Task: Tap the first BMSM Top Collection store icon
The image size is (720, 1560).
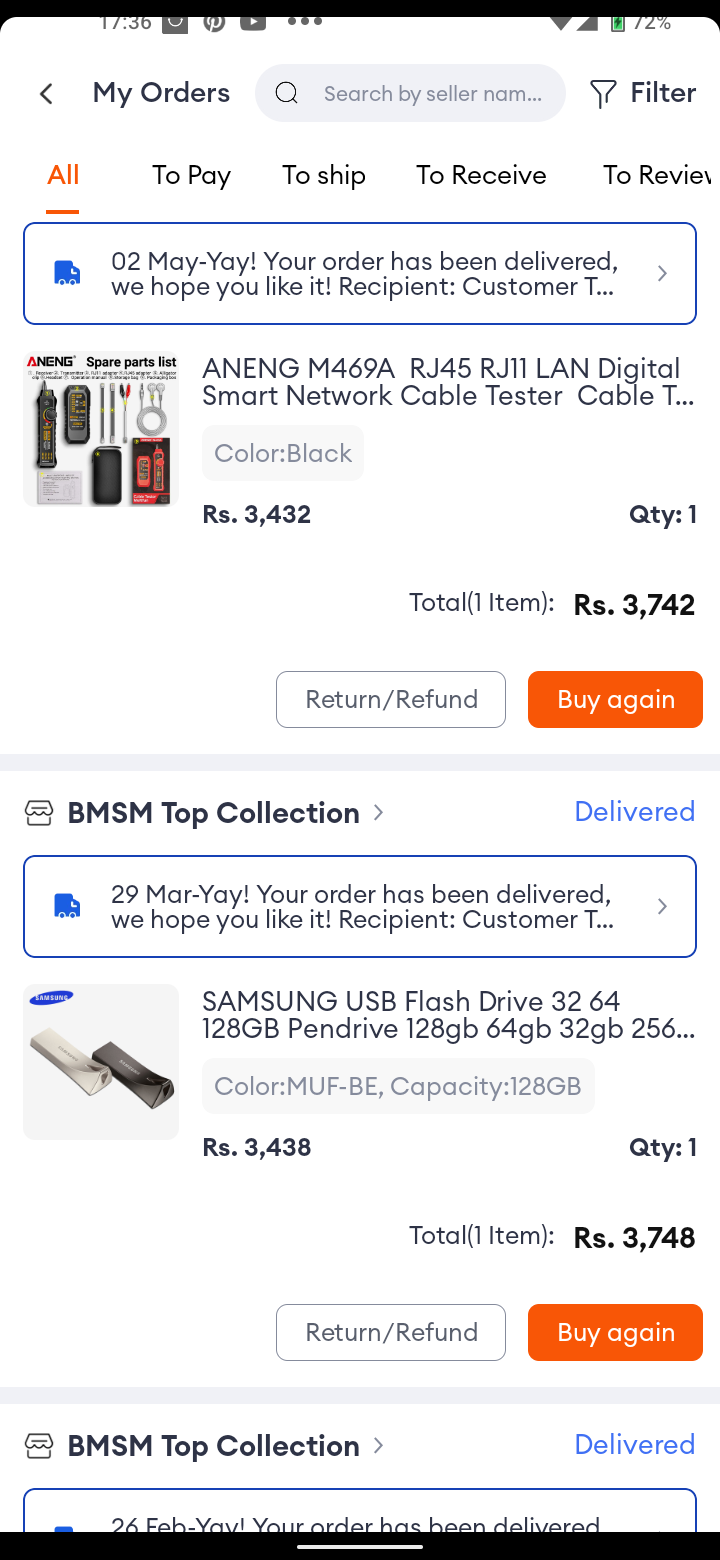Action: click(39, 813)
